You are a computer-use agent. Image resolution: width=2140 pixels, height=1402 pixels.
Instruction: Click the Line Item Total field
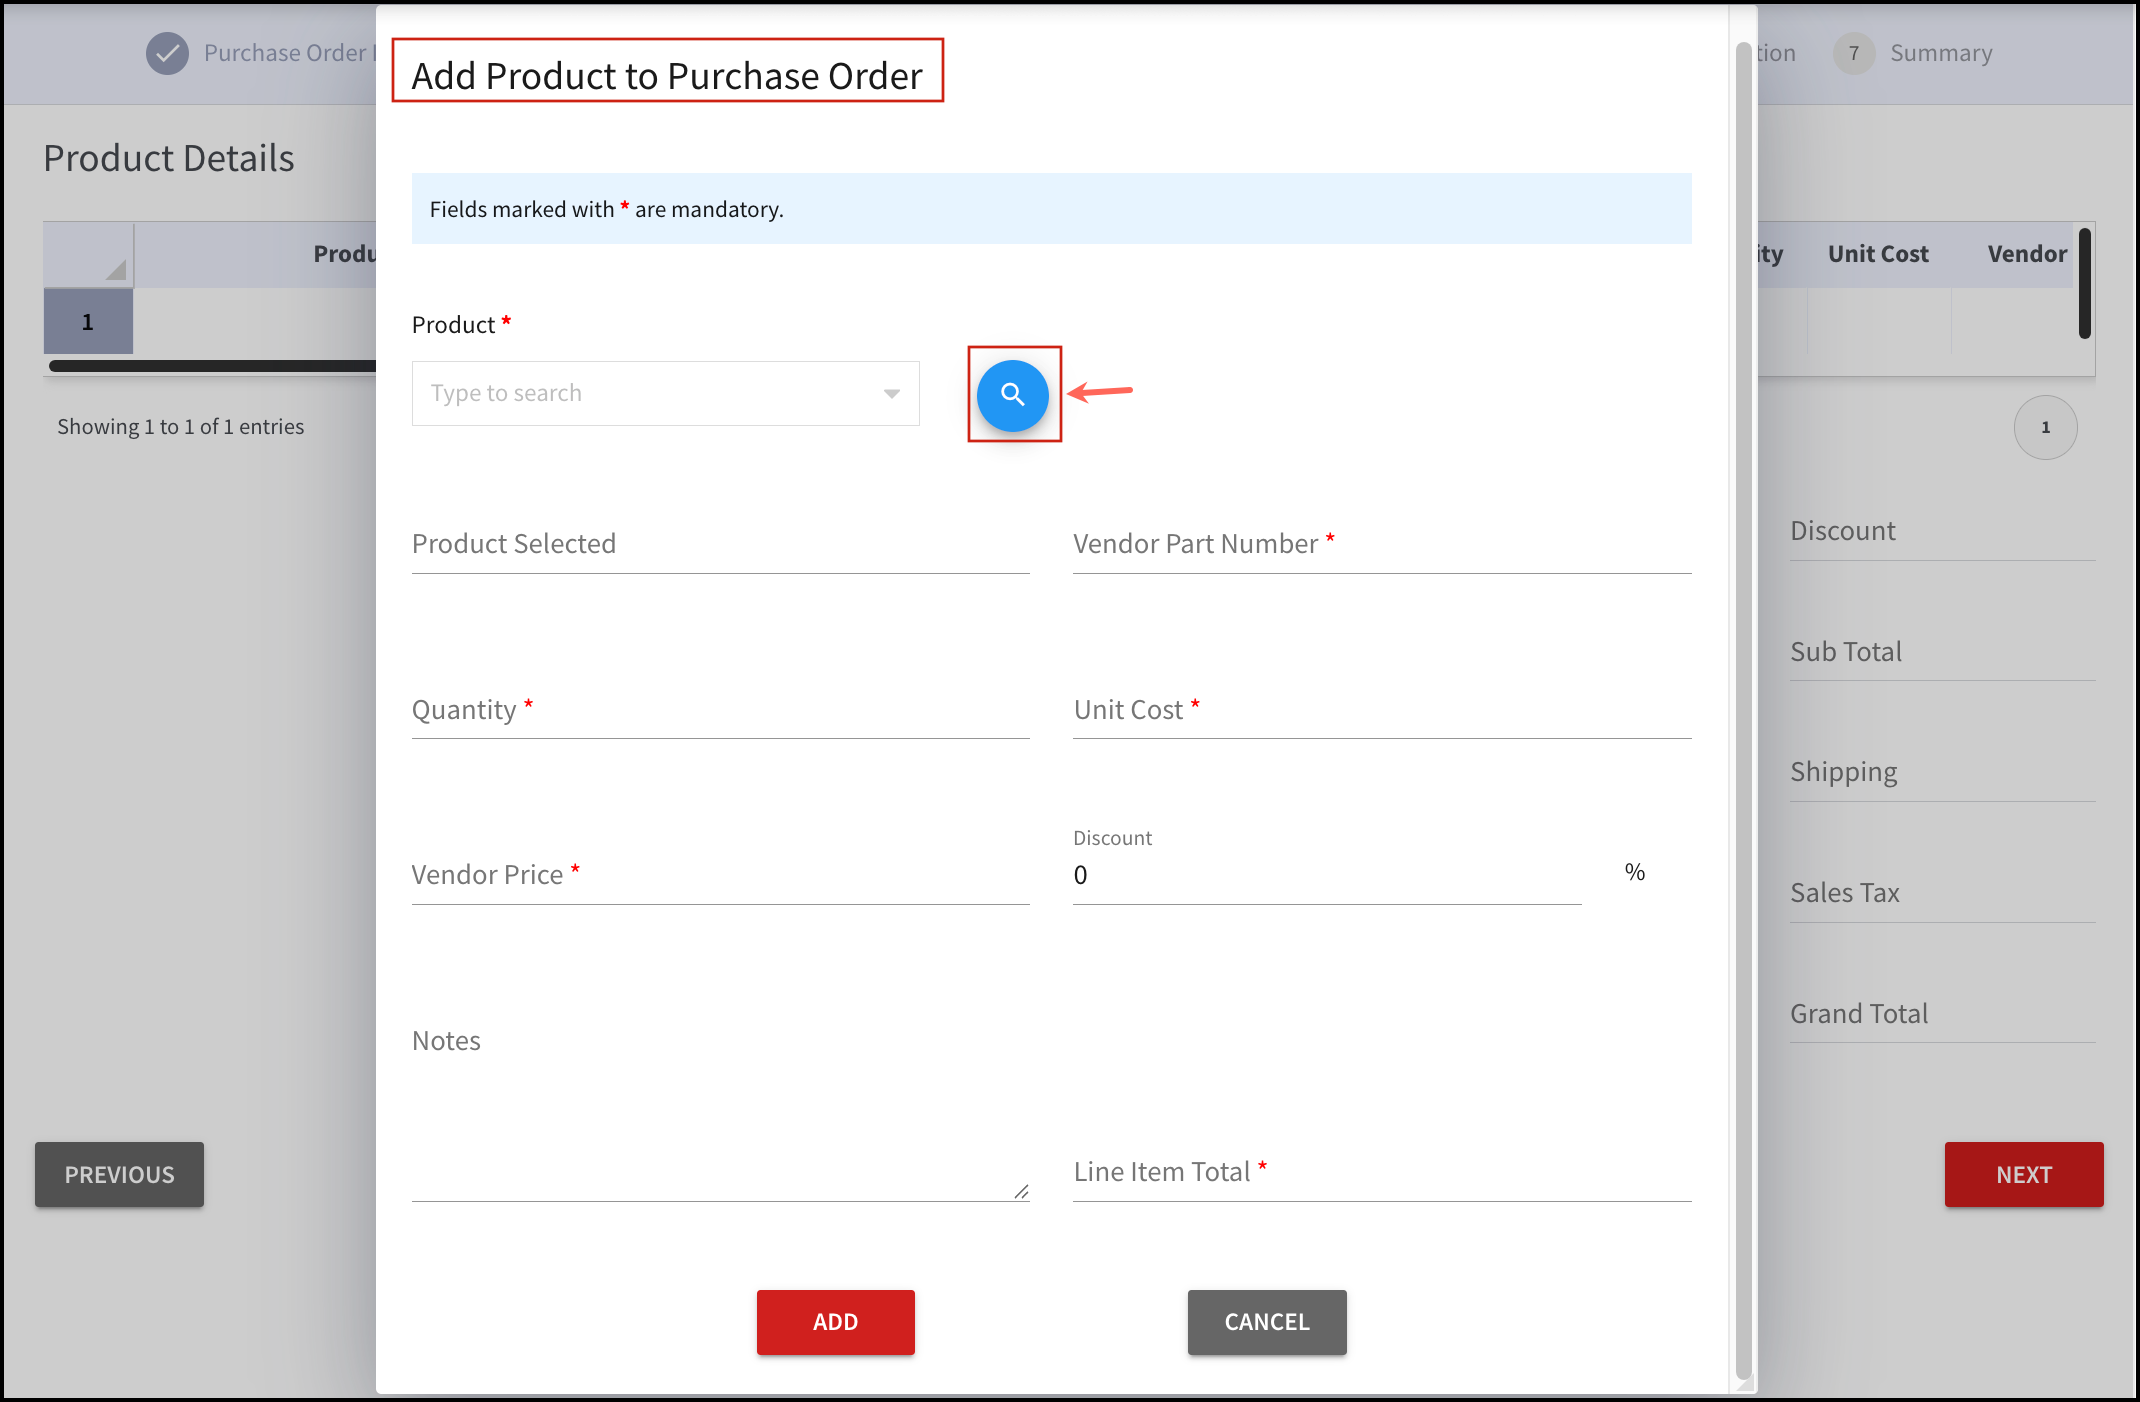coord(1382,1173)
